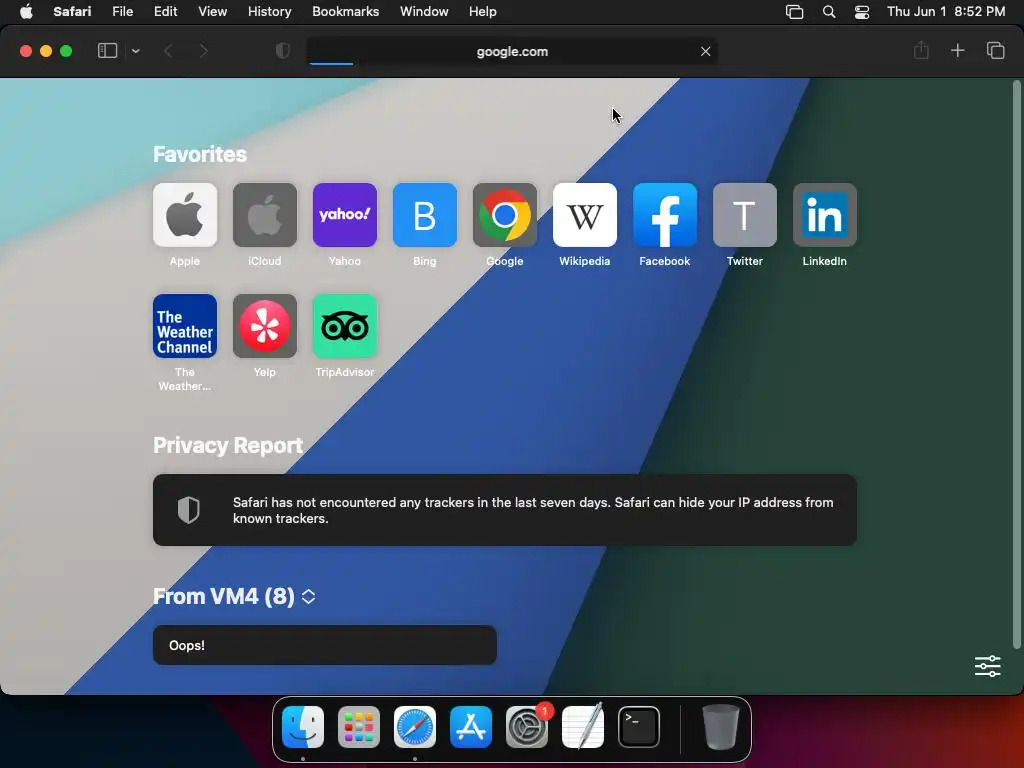Open App Store from the Dock

471,727
